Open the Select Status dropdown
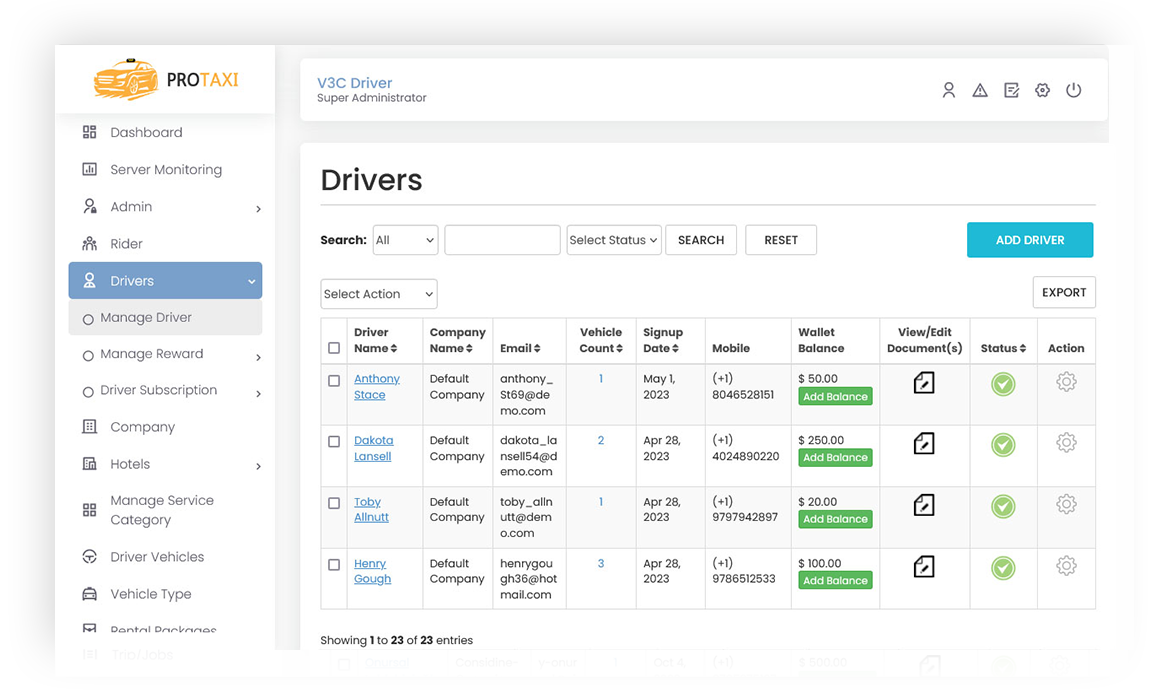The height and width of the screenshot is (698, 1151). click(x=614, y=240)
